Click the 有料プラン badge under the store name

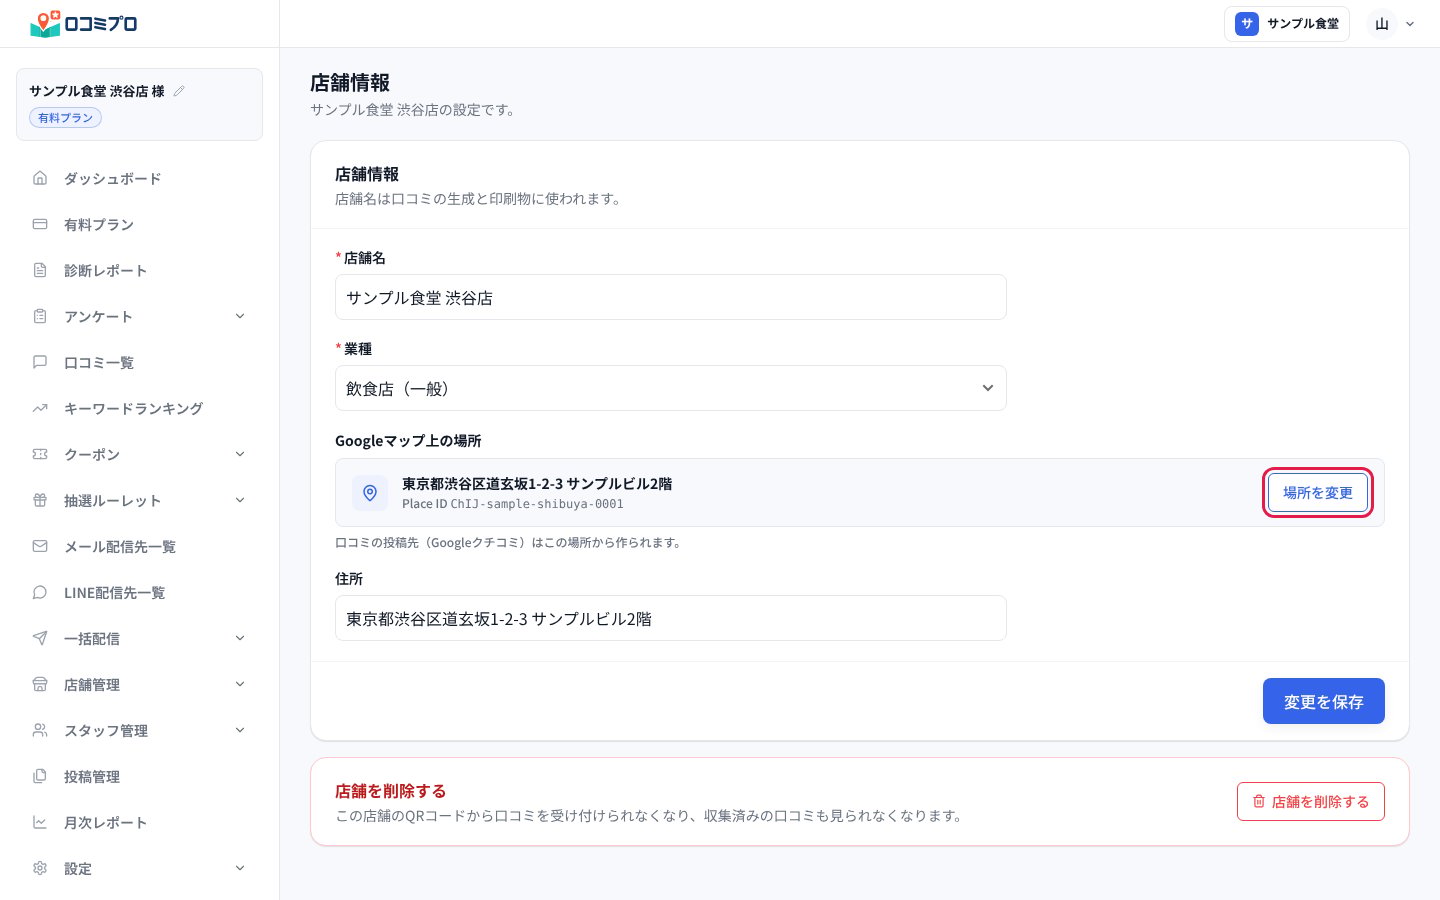65,118
